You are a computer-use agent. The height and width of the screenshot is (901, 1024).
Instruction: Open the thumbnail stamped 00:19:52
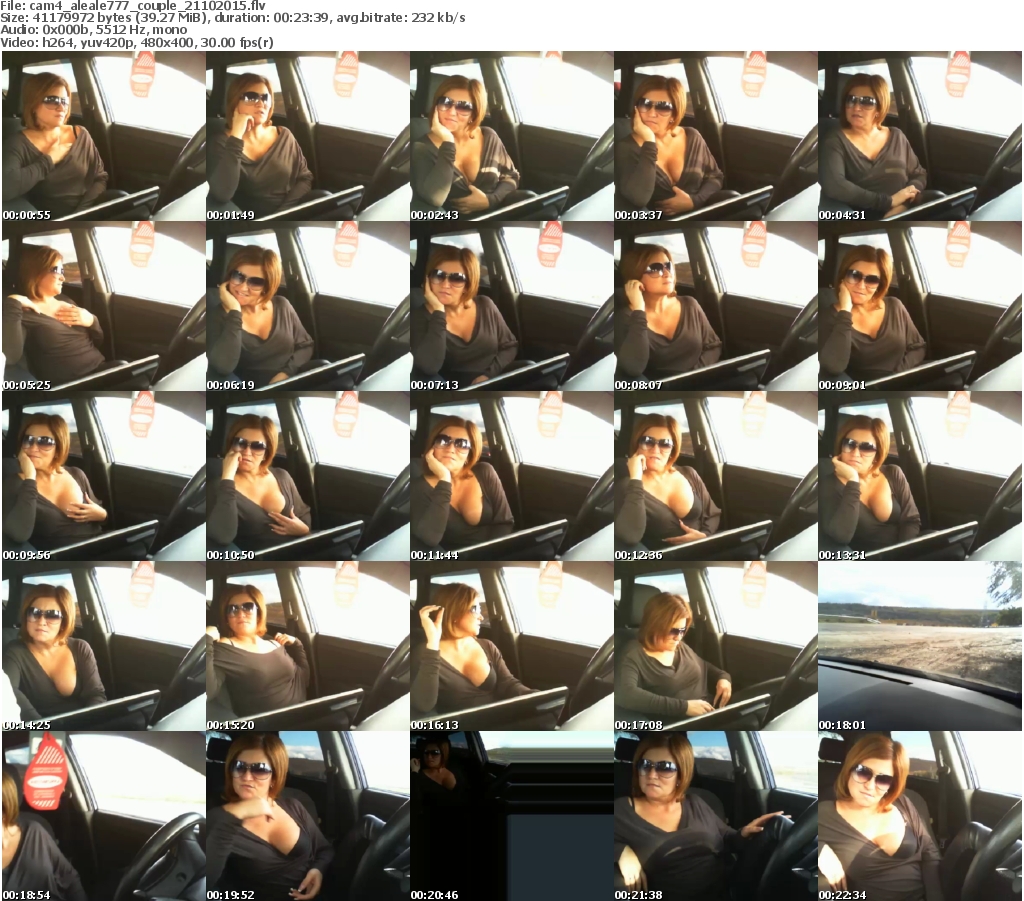pyautogui.click(x=308, y=816)
